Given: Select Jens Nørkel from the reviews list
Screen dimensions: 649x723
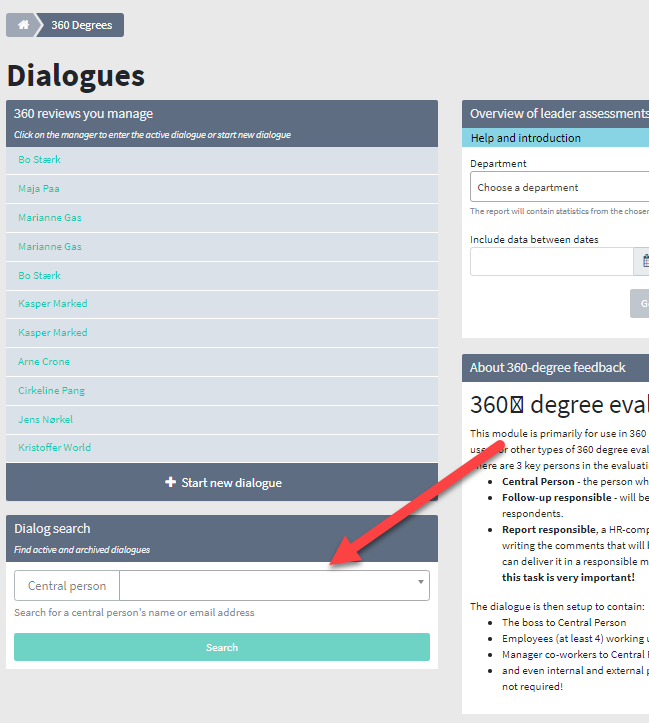Looking at the screenshot, I should click(46, 420).
